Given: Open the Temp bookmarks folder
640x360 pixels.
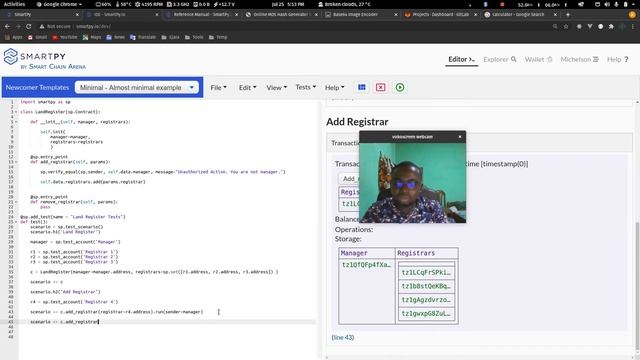Looking at the screenshot, I should (x=218, y=37).
